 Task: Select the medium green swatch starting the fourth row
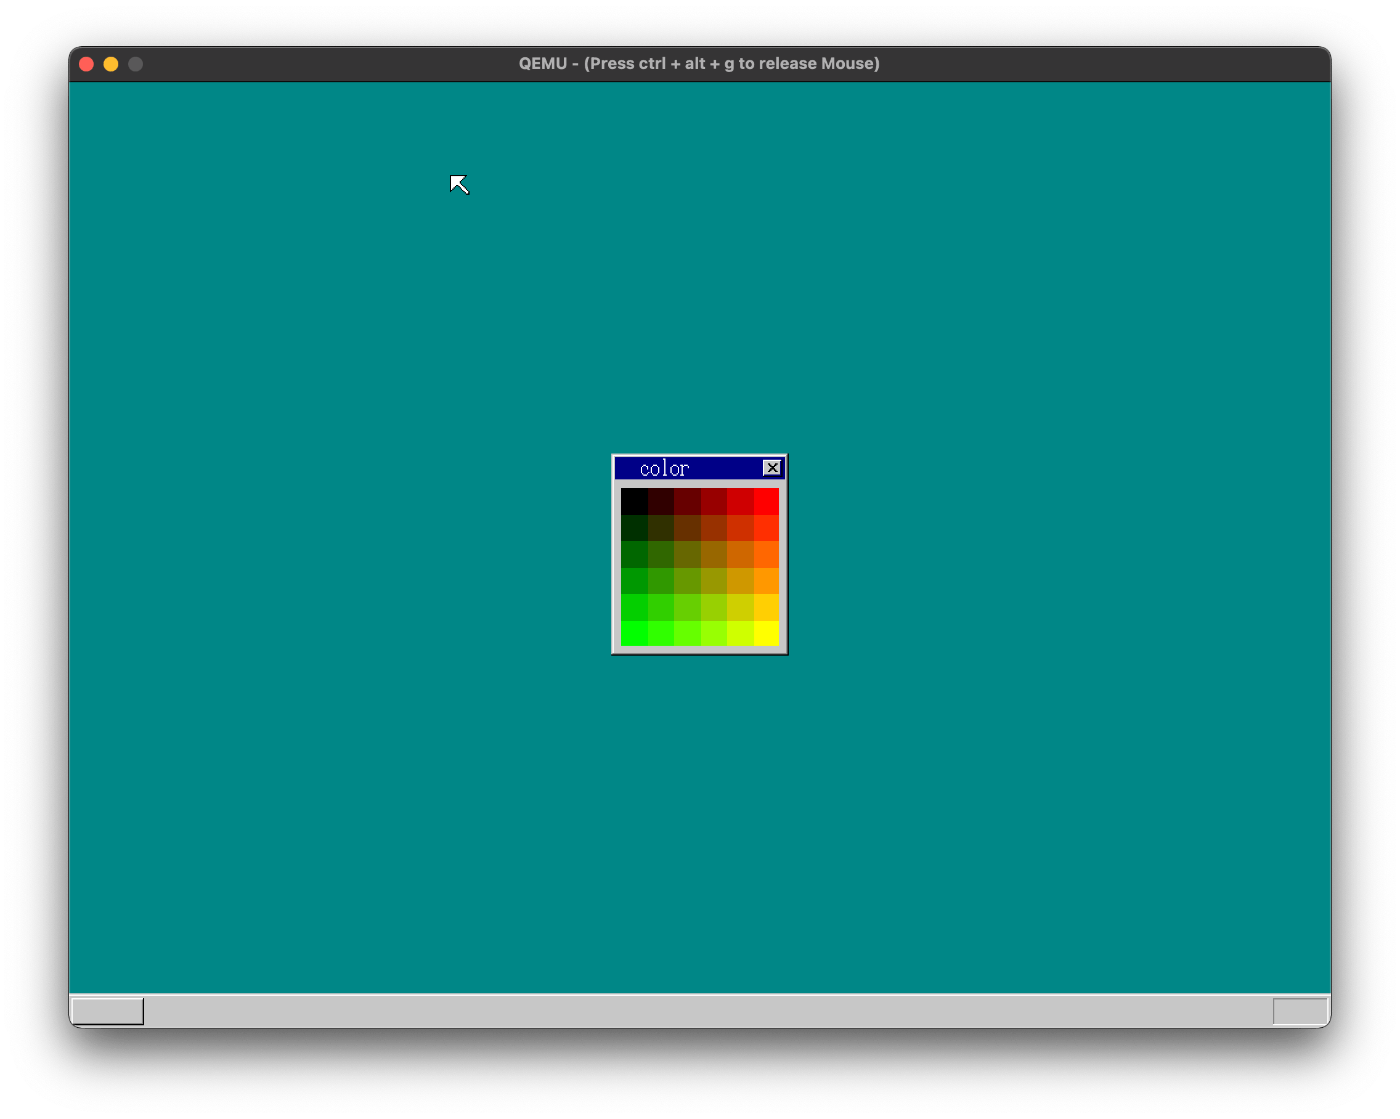(x=634, y=580)
